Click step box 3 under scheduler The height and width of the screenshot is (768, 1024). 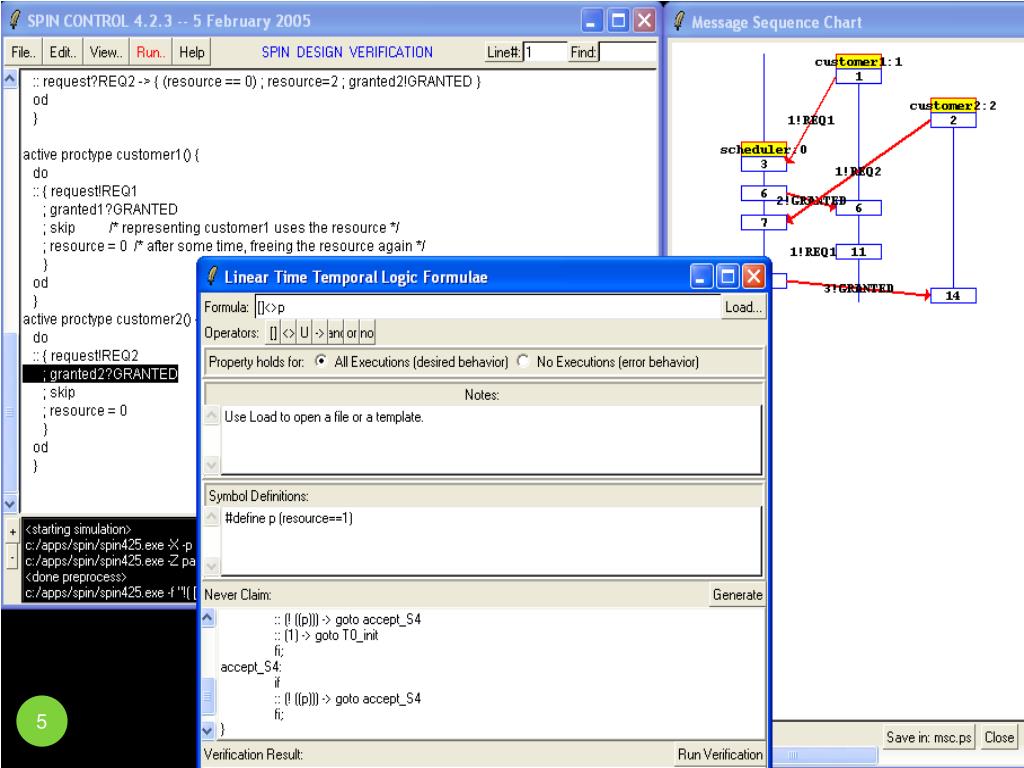coord(763,164)
